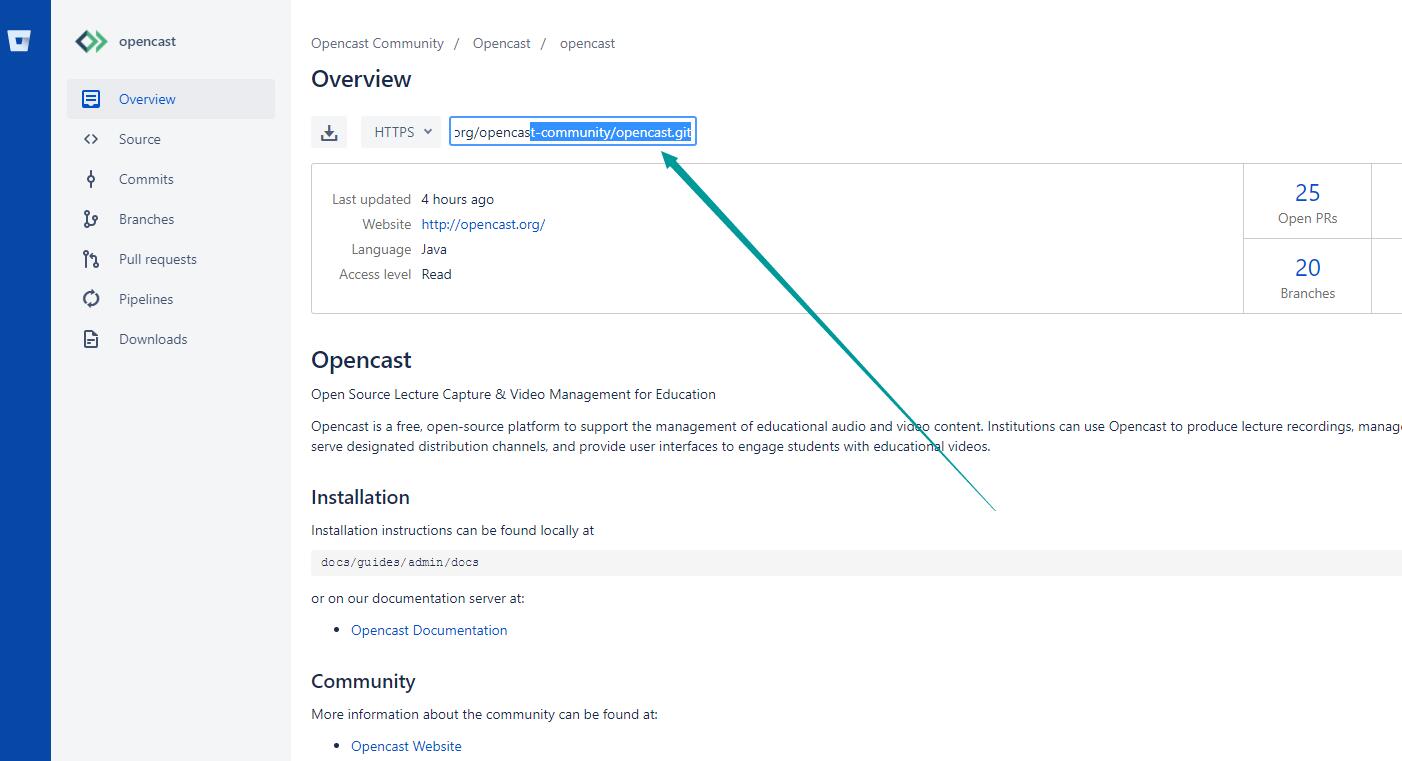Click the opencast repository name in sidebar

click(x=147, y=41)
